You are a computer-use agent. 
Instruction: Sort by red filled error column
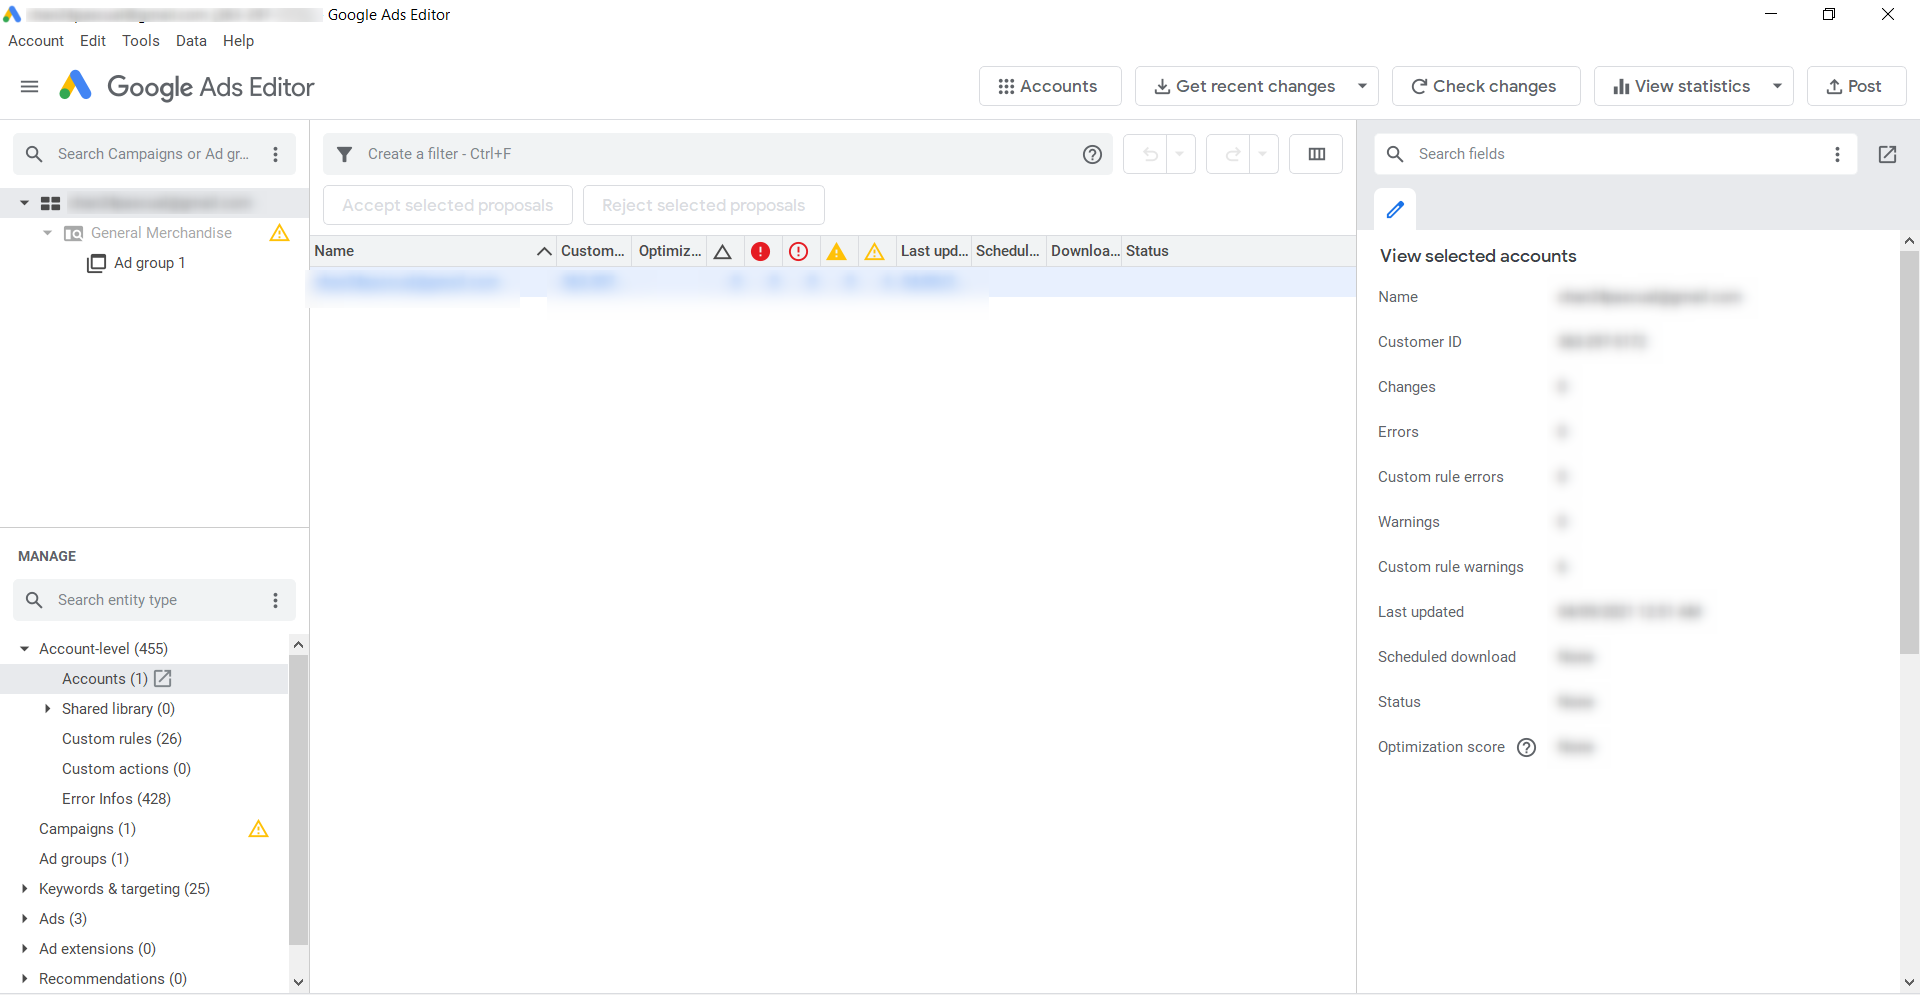760,251
